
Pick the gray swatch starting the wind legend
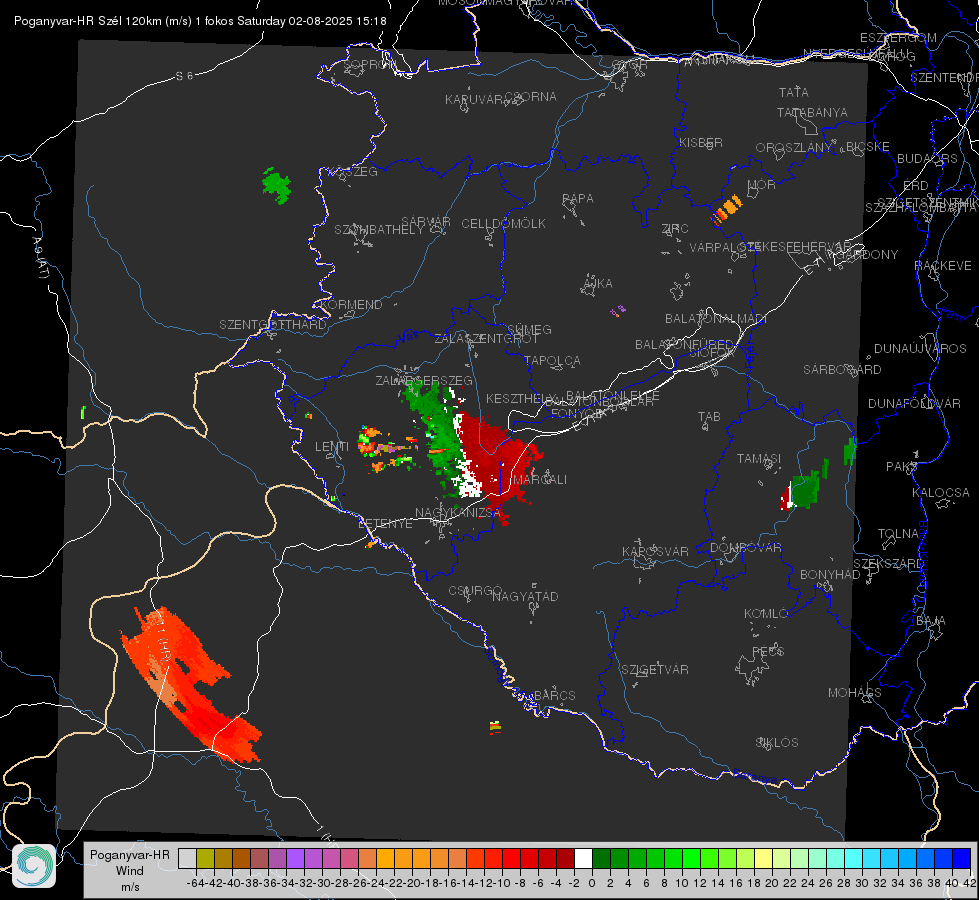[x=187, y=859]
